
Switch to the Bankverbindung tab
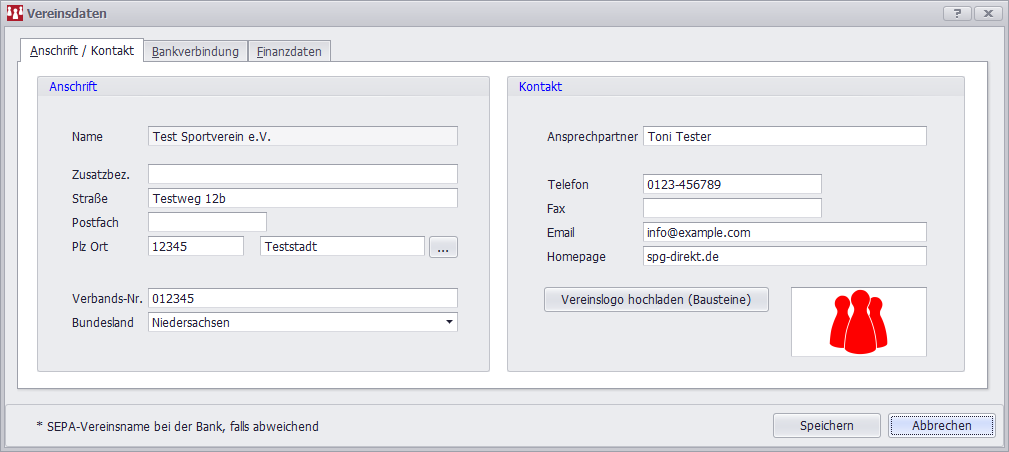point(195,51)
